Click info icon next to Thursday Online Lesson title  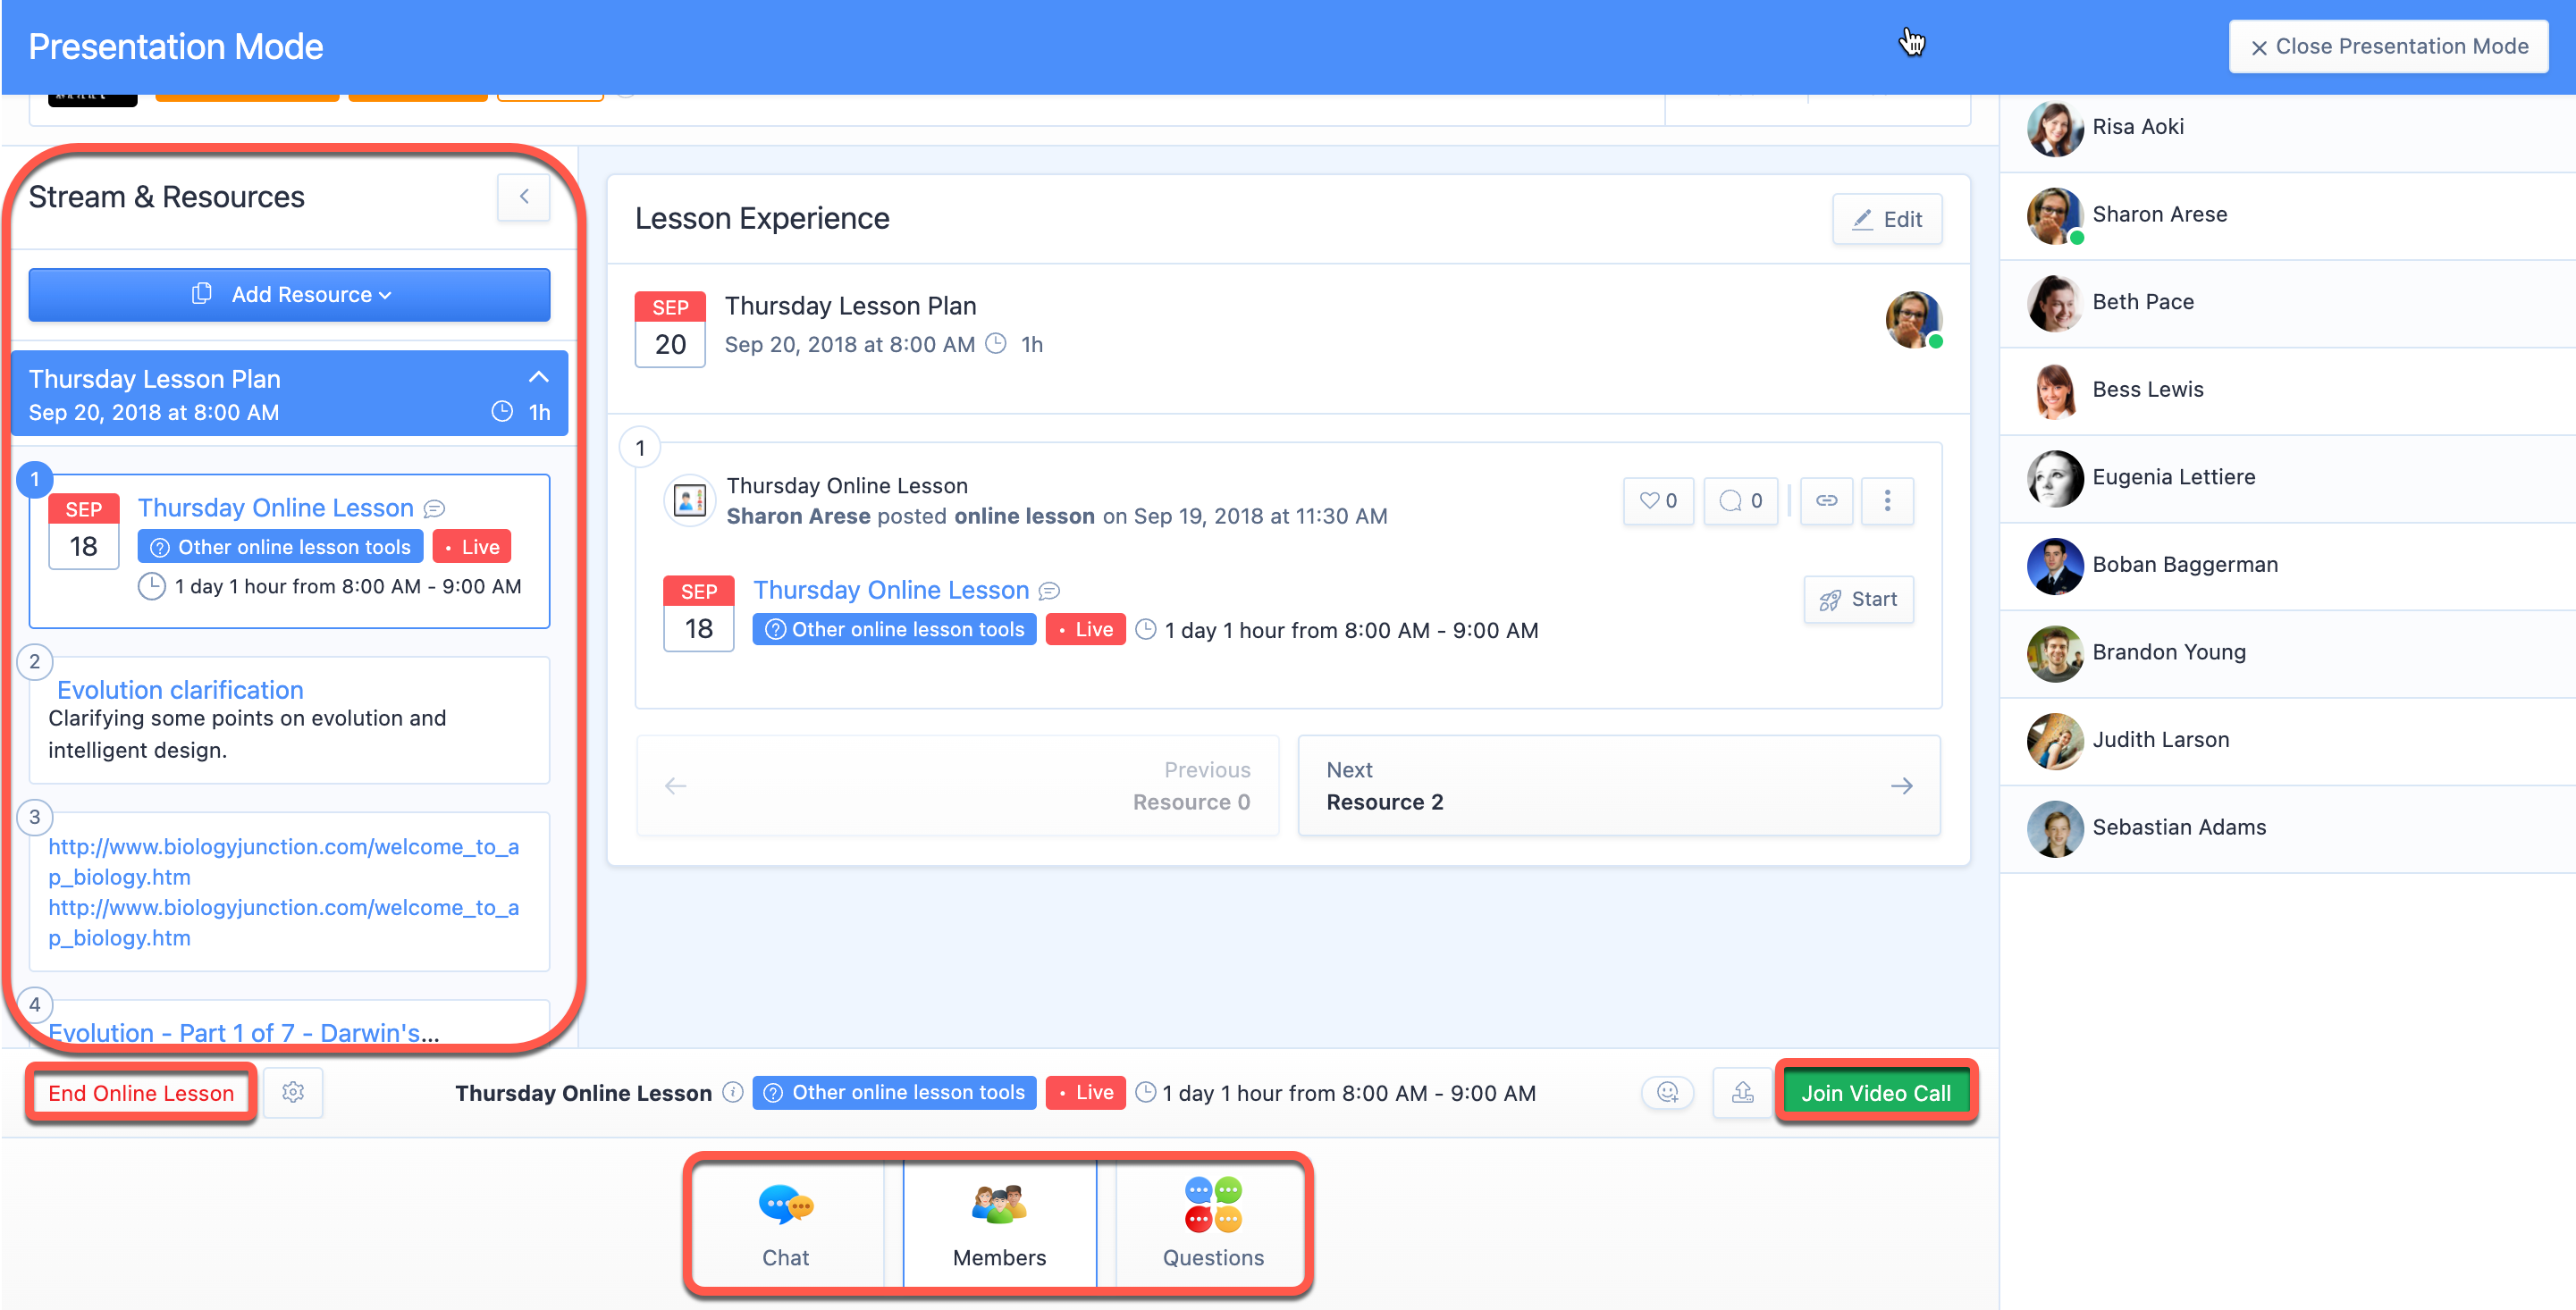(x=733, y=1092)
